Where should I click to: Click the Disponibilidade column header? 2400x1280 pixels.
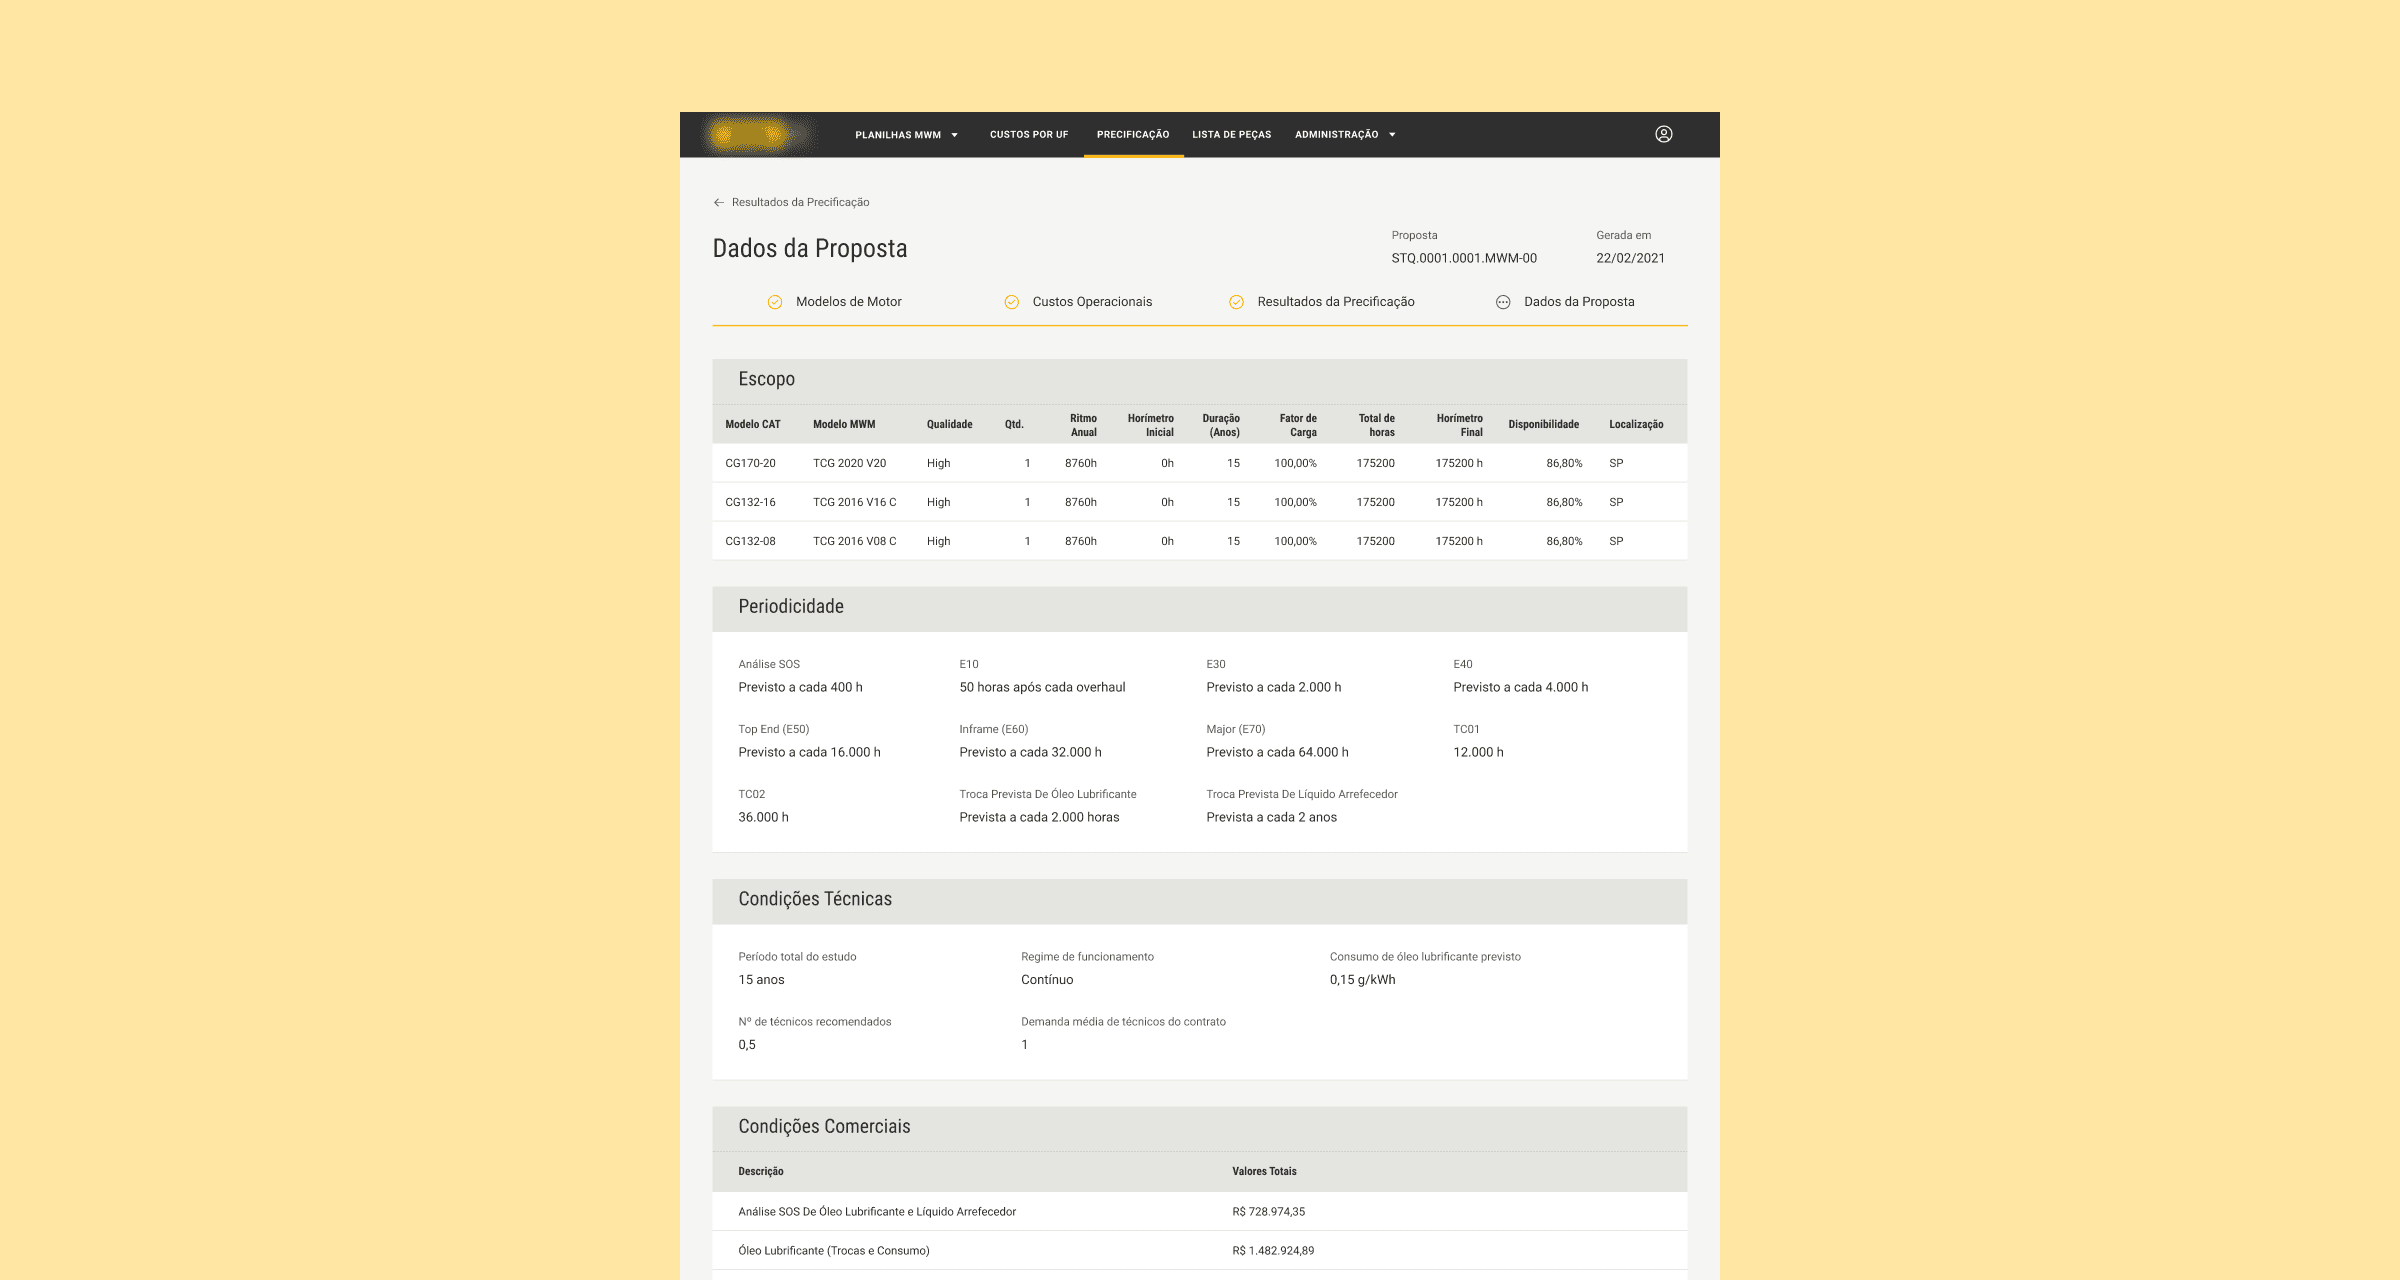[1543, 424]
